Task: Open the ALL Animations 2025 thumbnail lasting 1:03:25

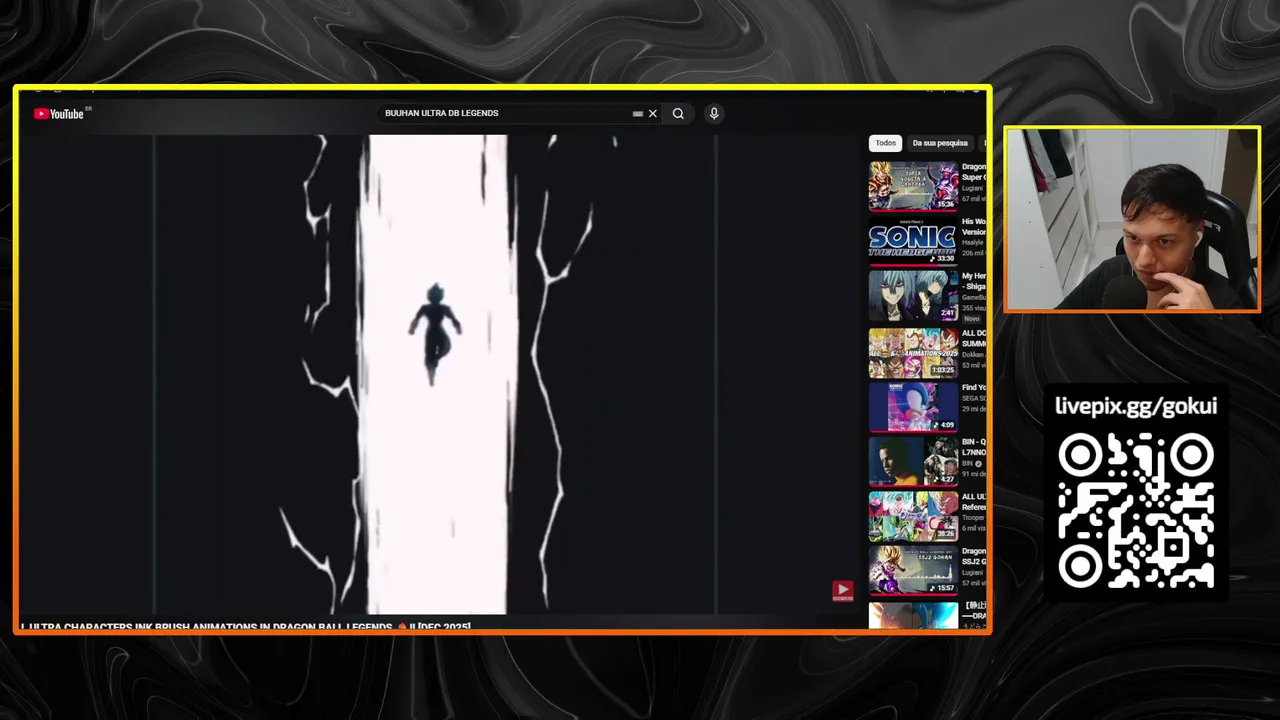Action: point(913,352)
